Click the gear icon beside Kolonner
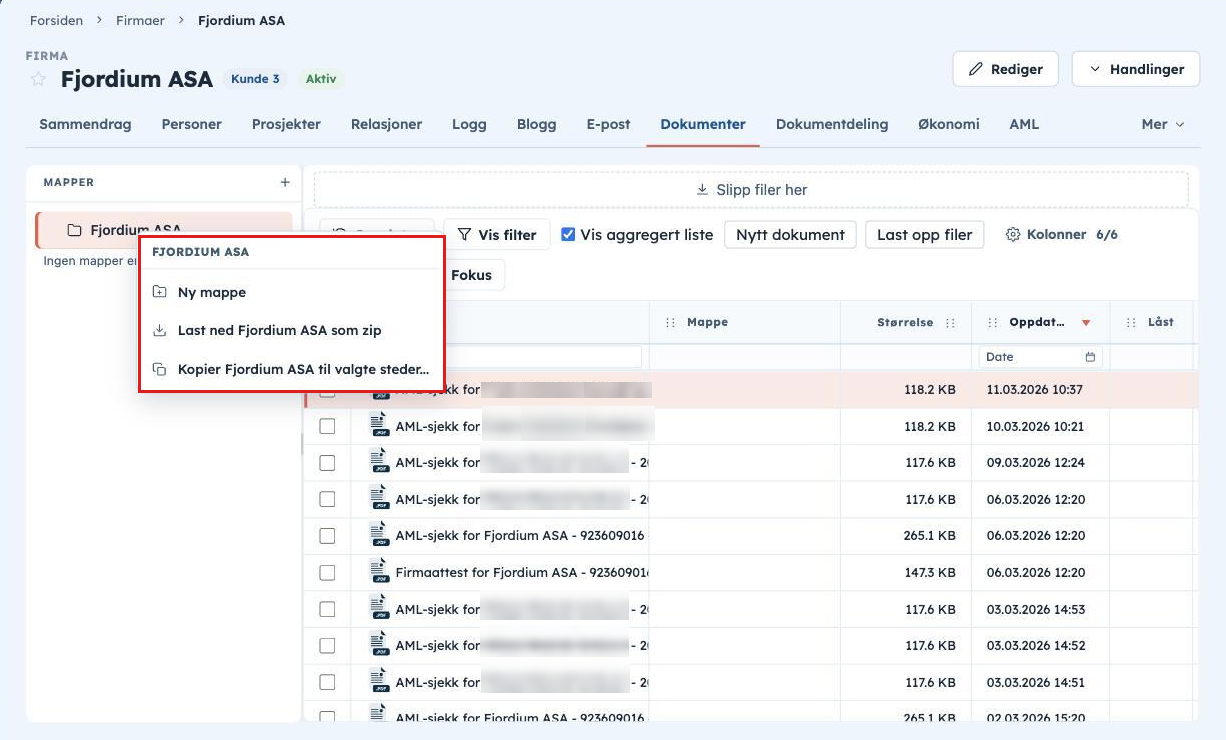This screenshot has width=1226, height=740. coord(1012,234)
